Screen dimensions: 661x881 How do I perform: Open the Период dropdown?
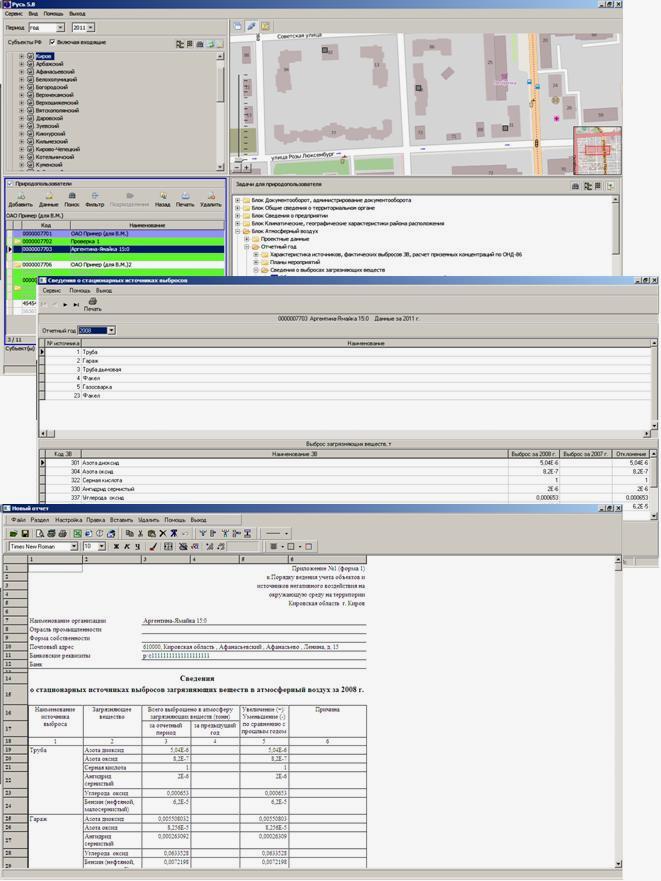[61, 28]
